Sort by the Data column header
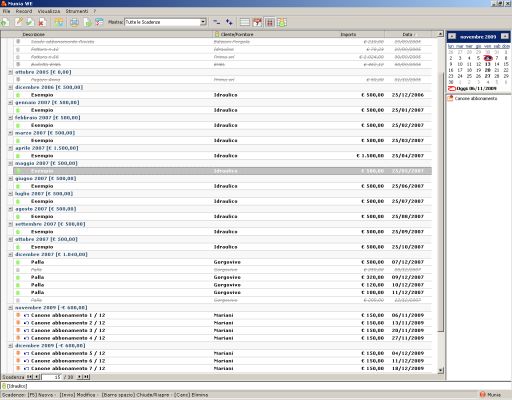 (408, 34)
